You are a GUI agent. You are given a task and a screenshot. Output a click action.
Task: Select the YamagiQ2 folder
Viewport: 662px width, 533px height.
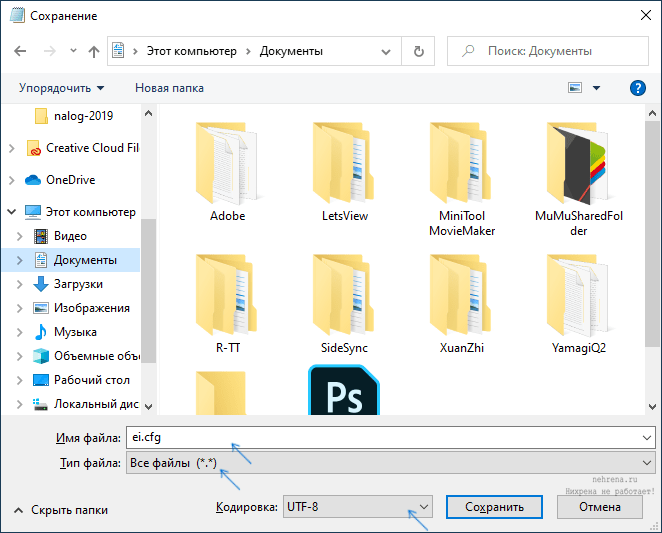[x=579, y=304]
